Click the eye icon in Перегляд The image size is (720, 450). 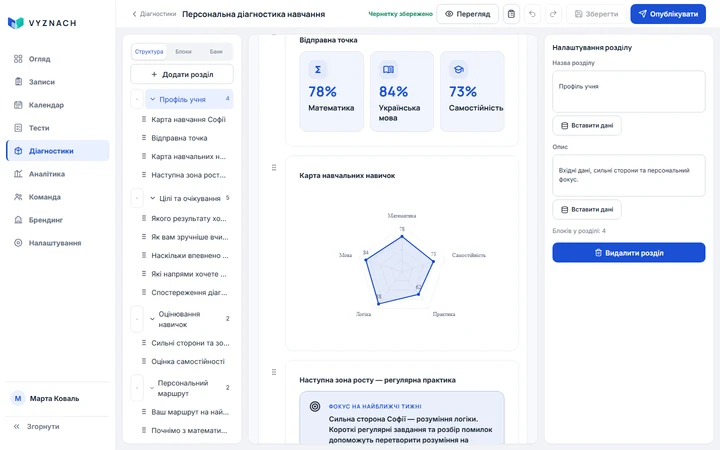(449, 14)
